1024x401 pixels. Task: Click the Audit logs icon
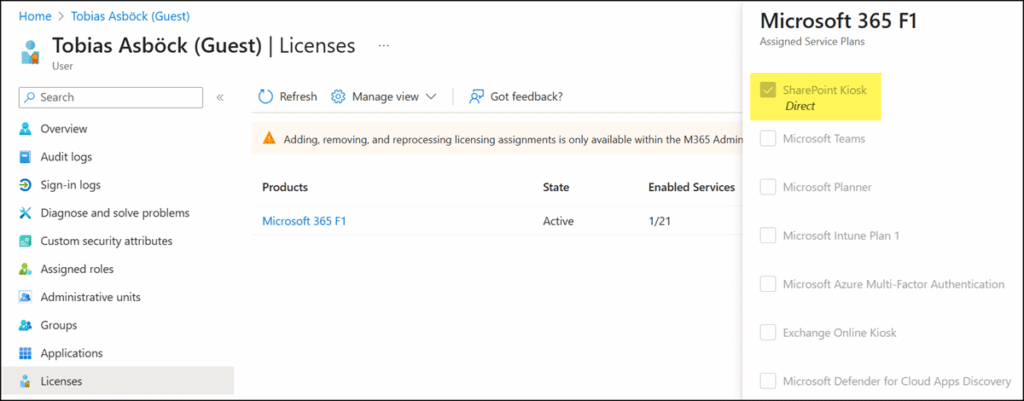point(26,157)
